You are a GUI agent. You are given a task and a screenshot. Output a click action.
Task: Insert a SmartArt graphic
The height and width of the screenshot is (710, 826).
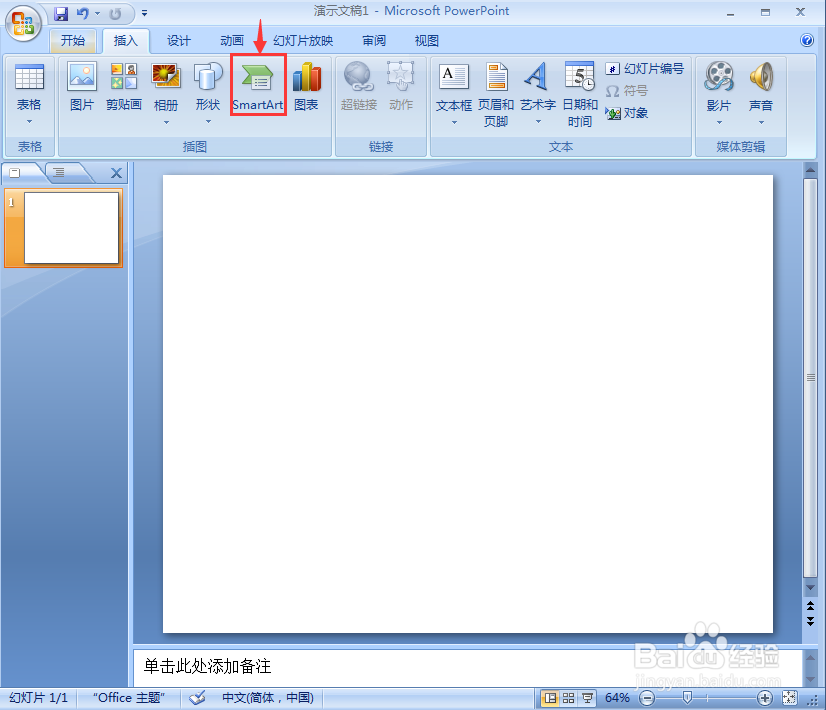[x=258, y=87]
